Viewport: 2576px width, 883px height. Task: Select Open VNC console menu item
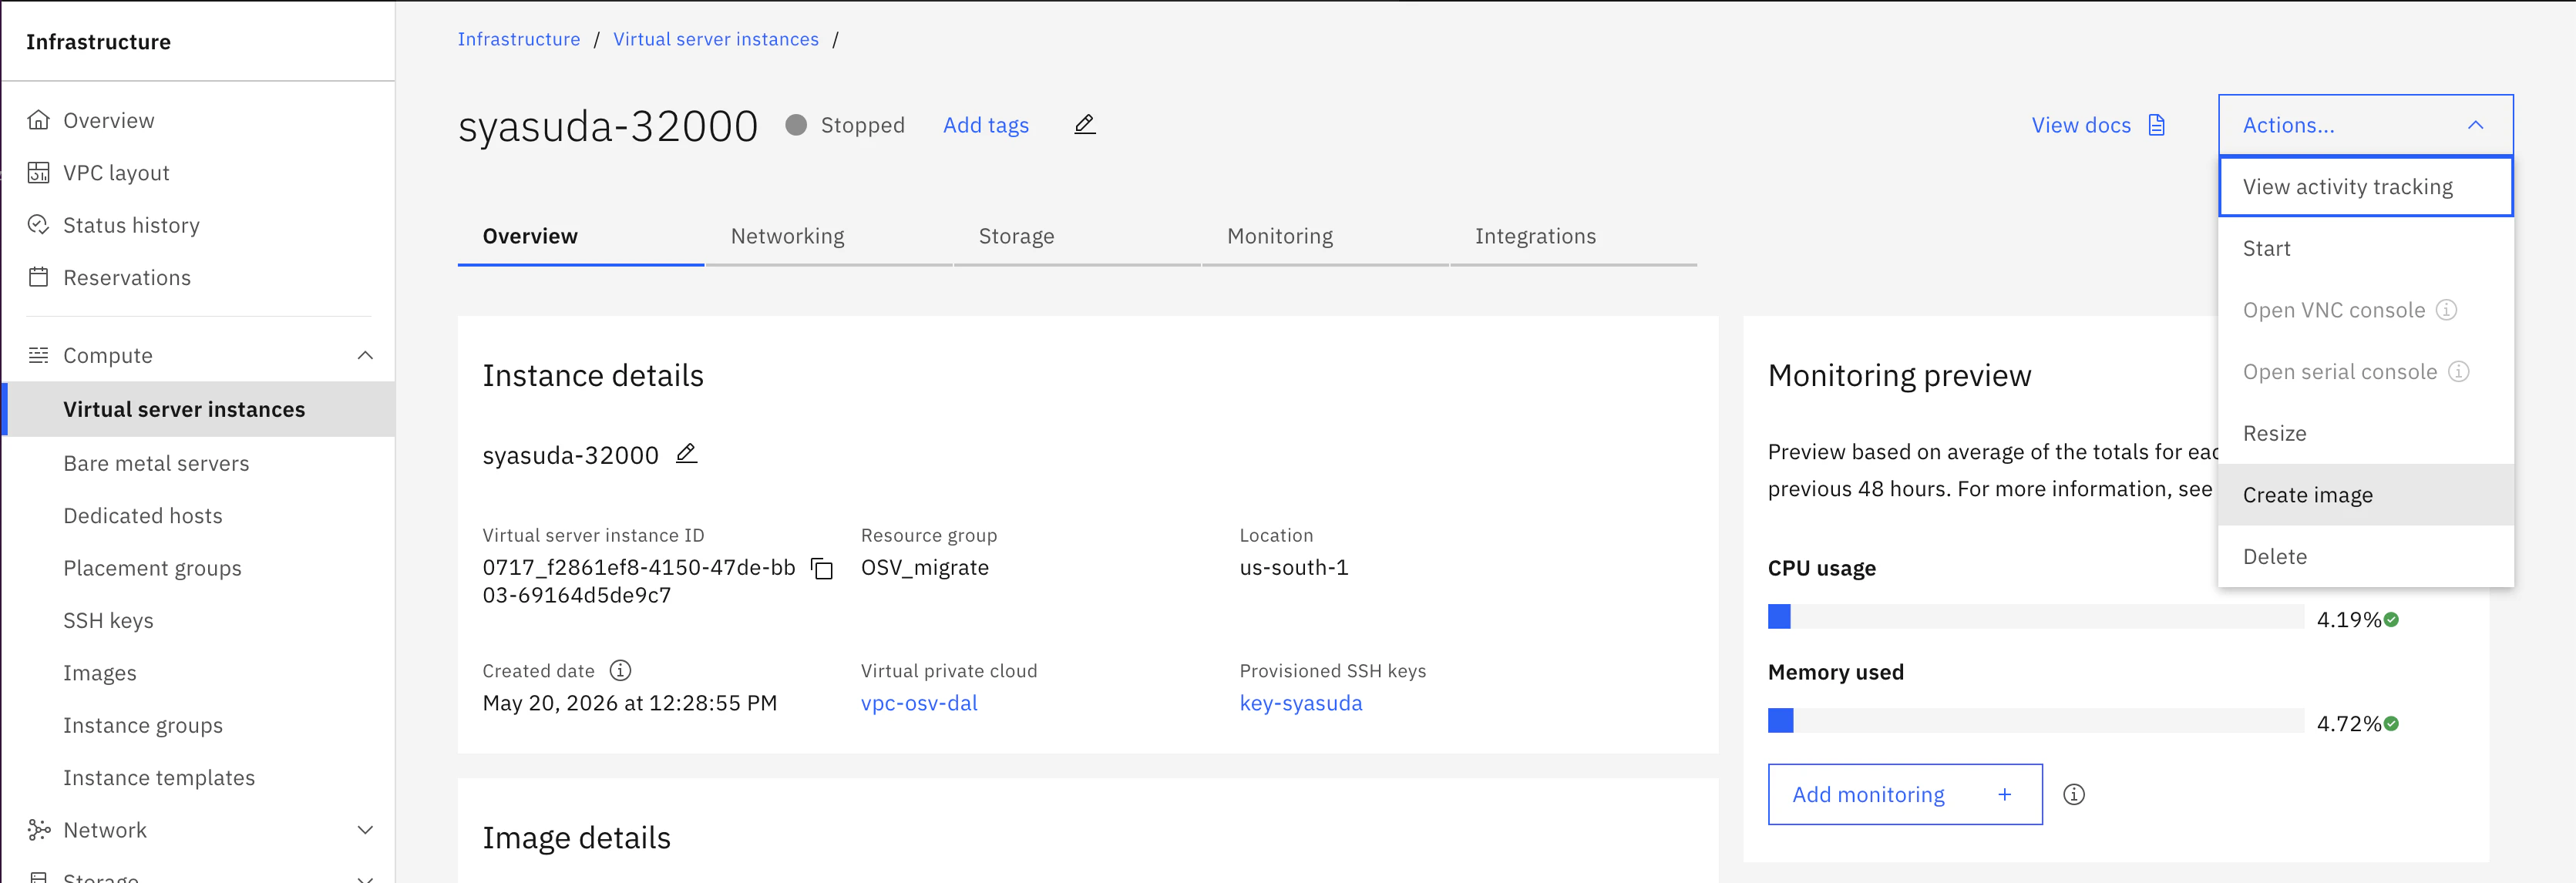[x=2365, y=310]
